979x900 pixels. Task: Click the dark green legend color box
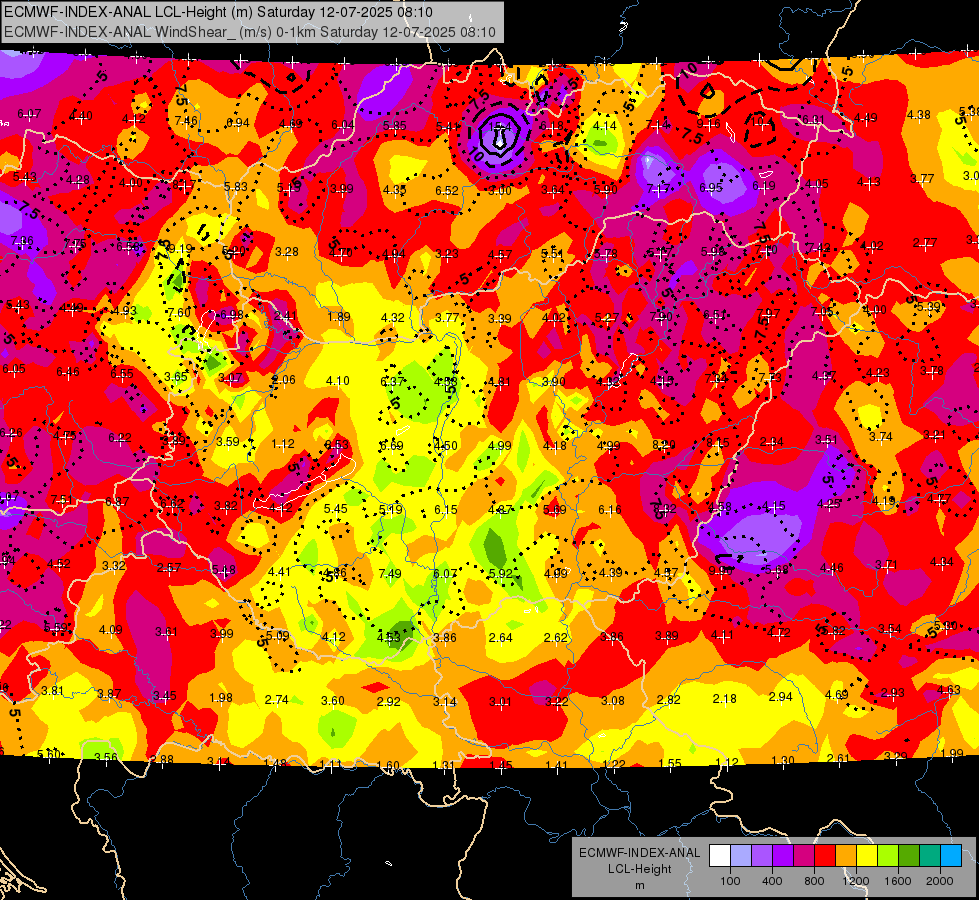(x=908, y=855)
